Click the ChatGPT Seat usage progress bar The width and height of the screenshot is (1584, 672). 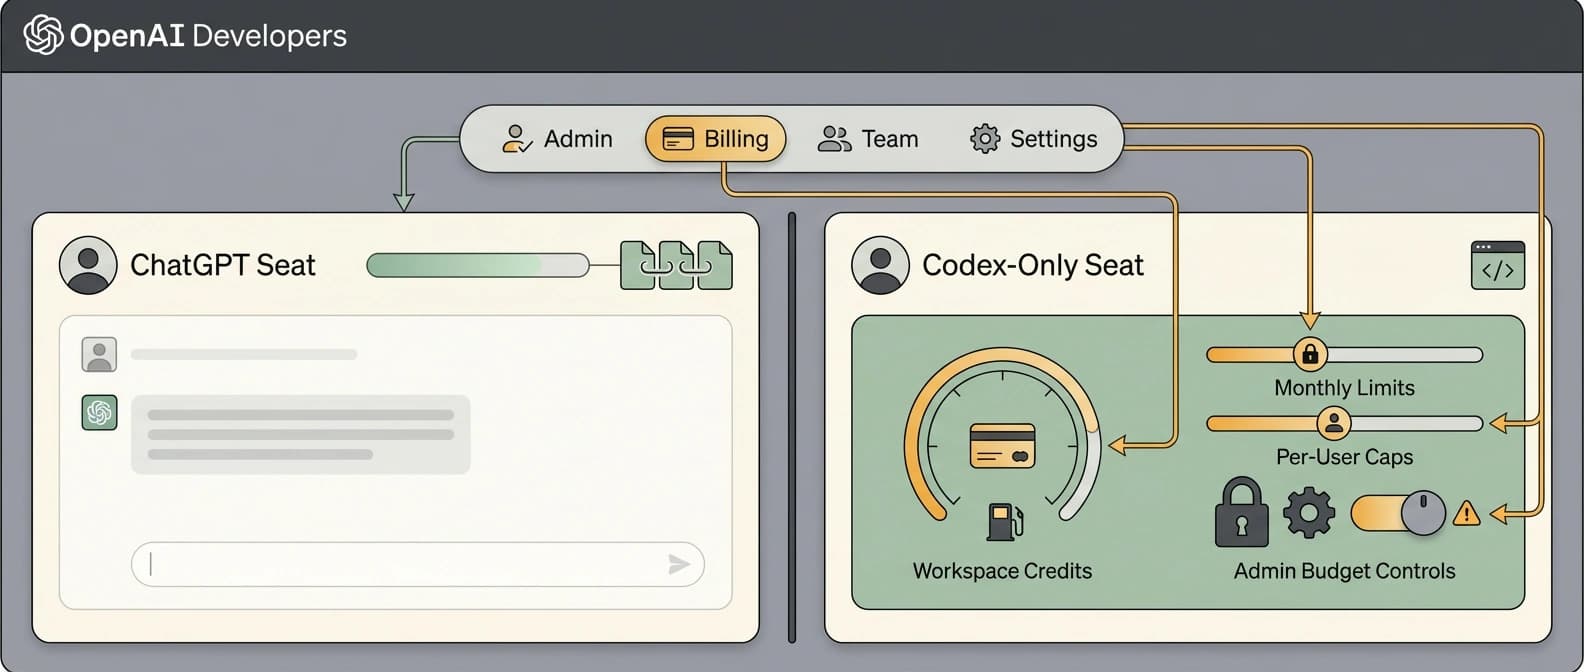pyautogui.click(x=478, y=265)
